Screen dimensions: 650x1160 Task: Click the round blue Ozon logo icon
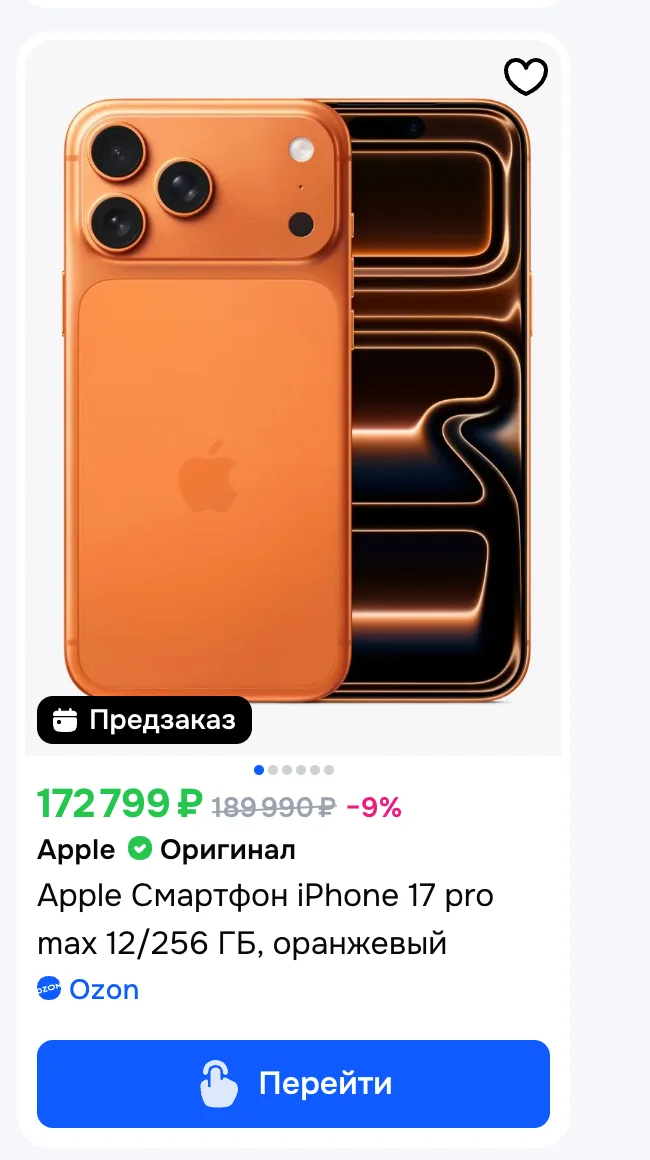click(49, 988)
